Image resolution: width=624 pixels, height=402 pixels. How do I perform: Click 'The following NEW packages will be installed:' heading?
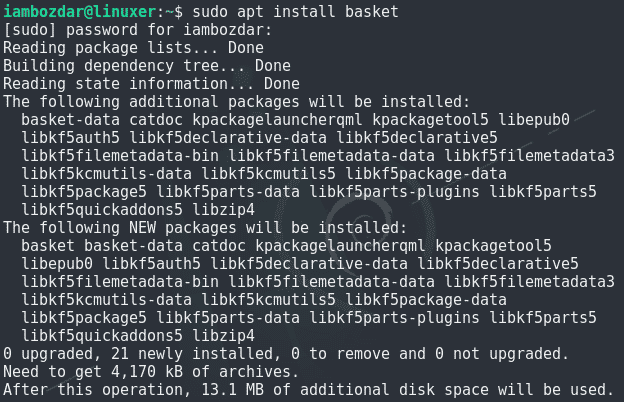pos(205,228)
